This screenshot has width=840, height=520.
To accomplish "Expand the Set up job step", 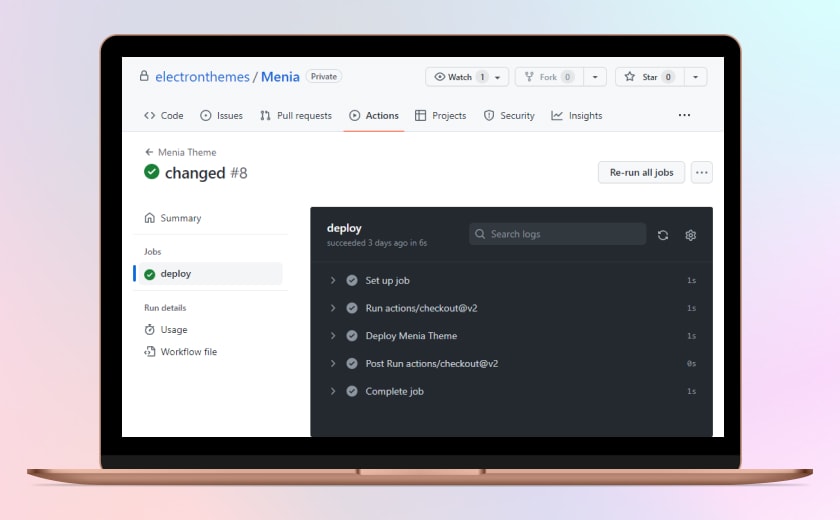I will coord(333,280).
